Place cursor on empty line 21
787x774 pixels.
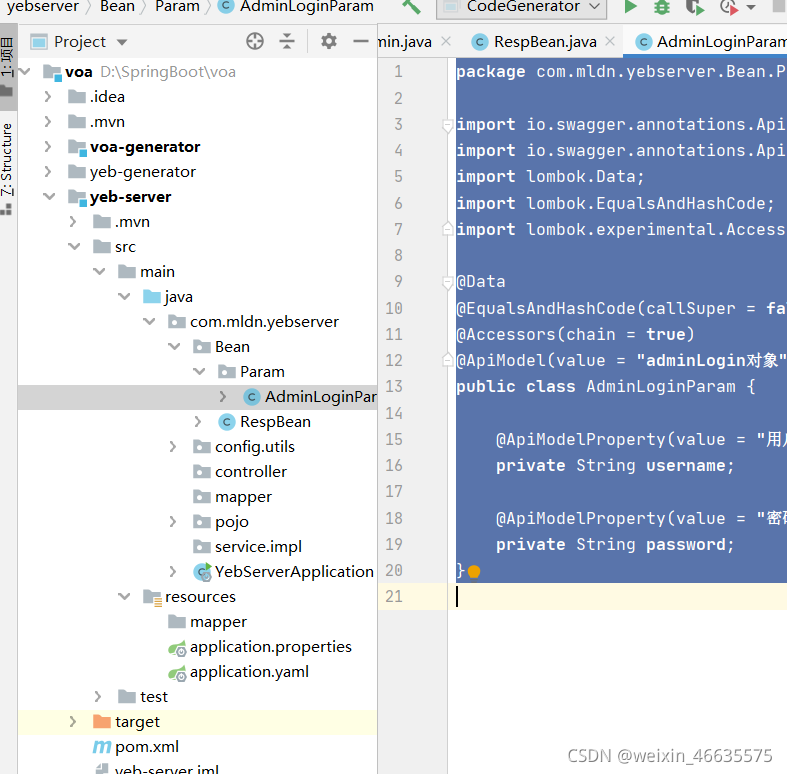tap(617, 596)
